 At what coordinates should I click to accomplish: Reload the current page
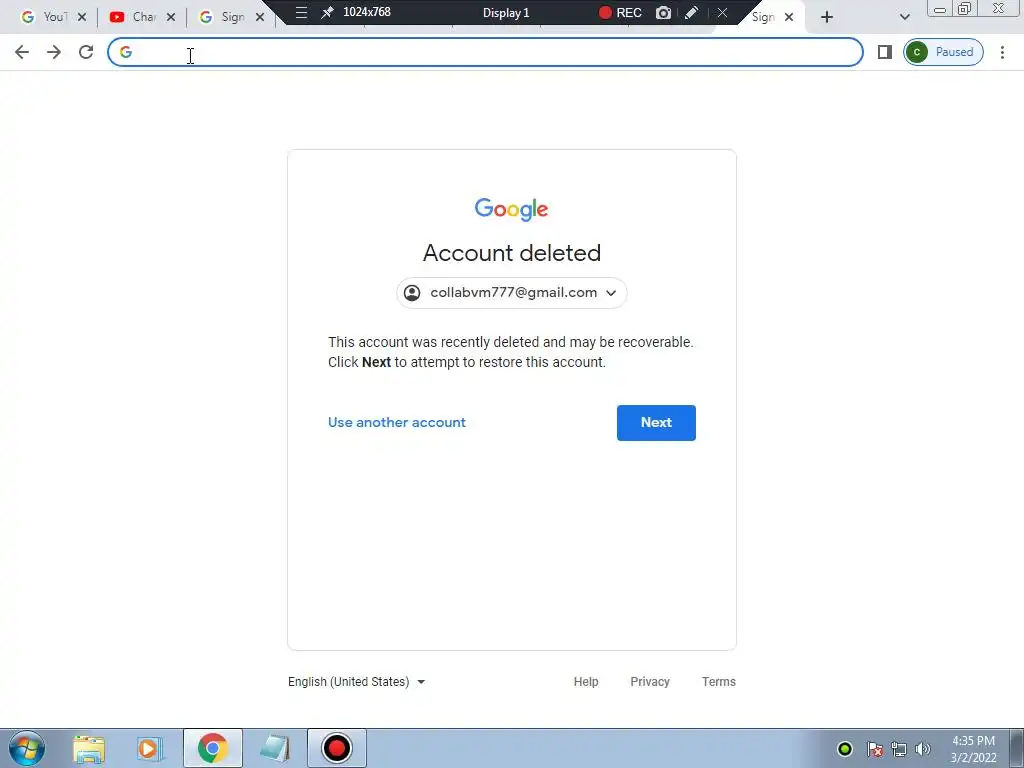86,52
